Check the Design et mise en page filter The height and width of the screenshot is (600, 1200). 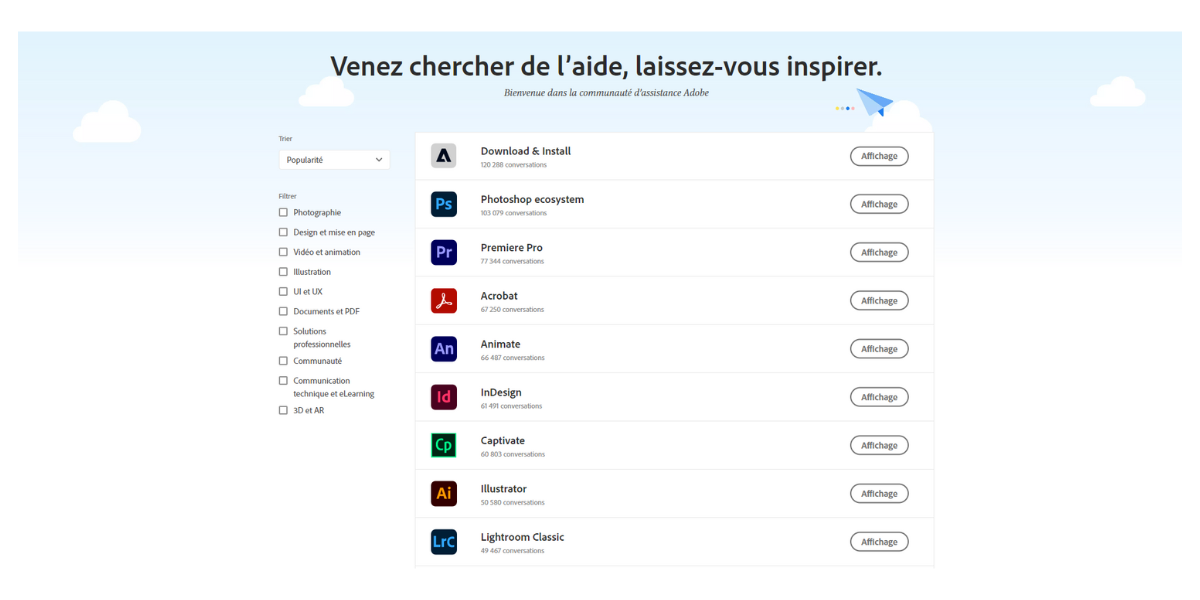click(x=283, y=232)
